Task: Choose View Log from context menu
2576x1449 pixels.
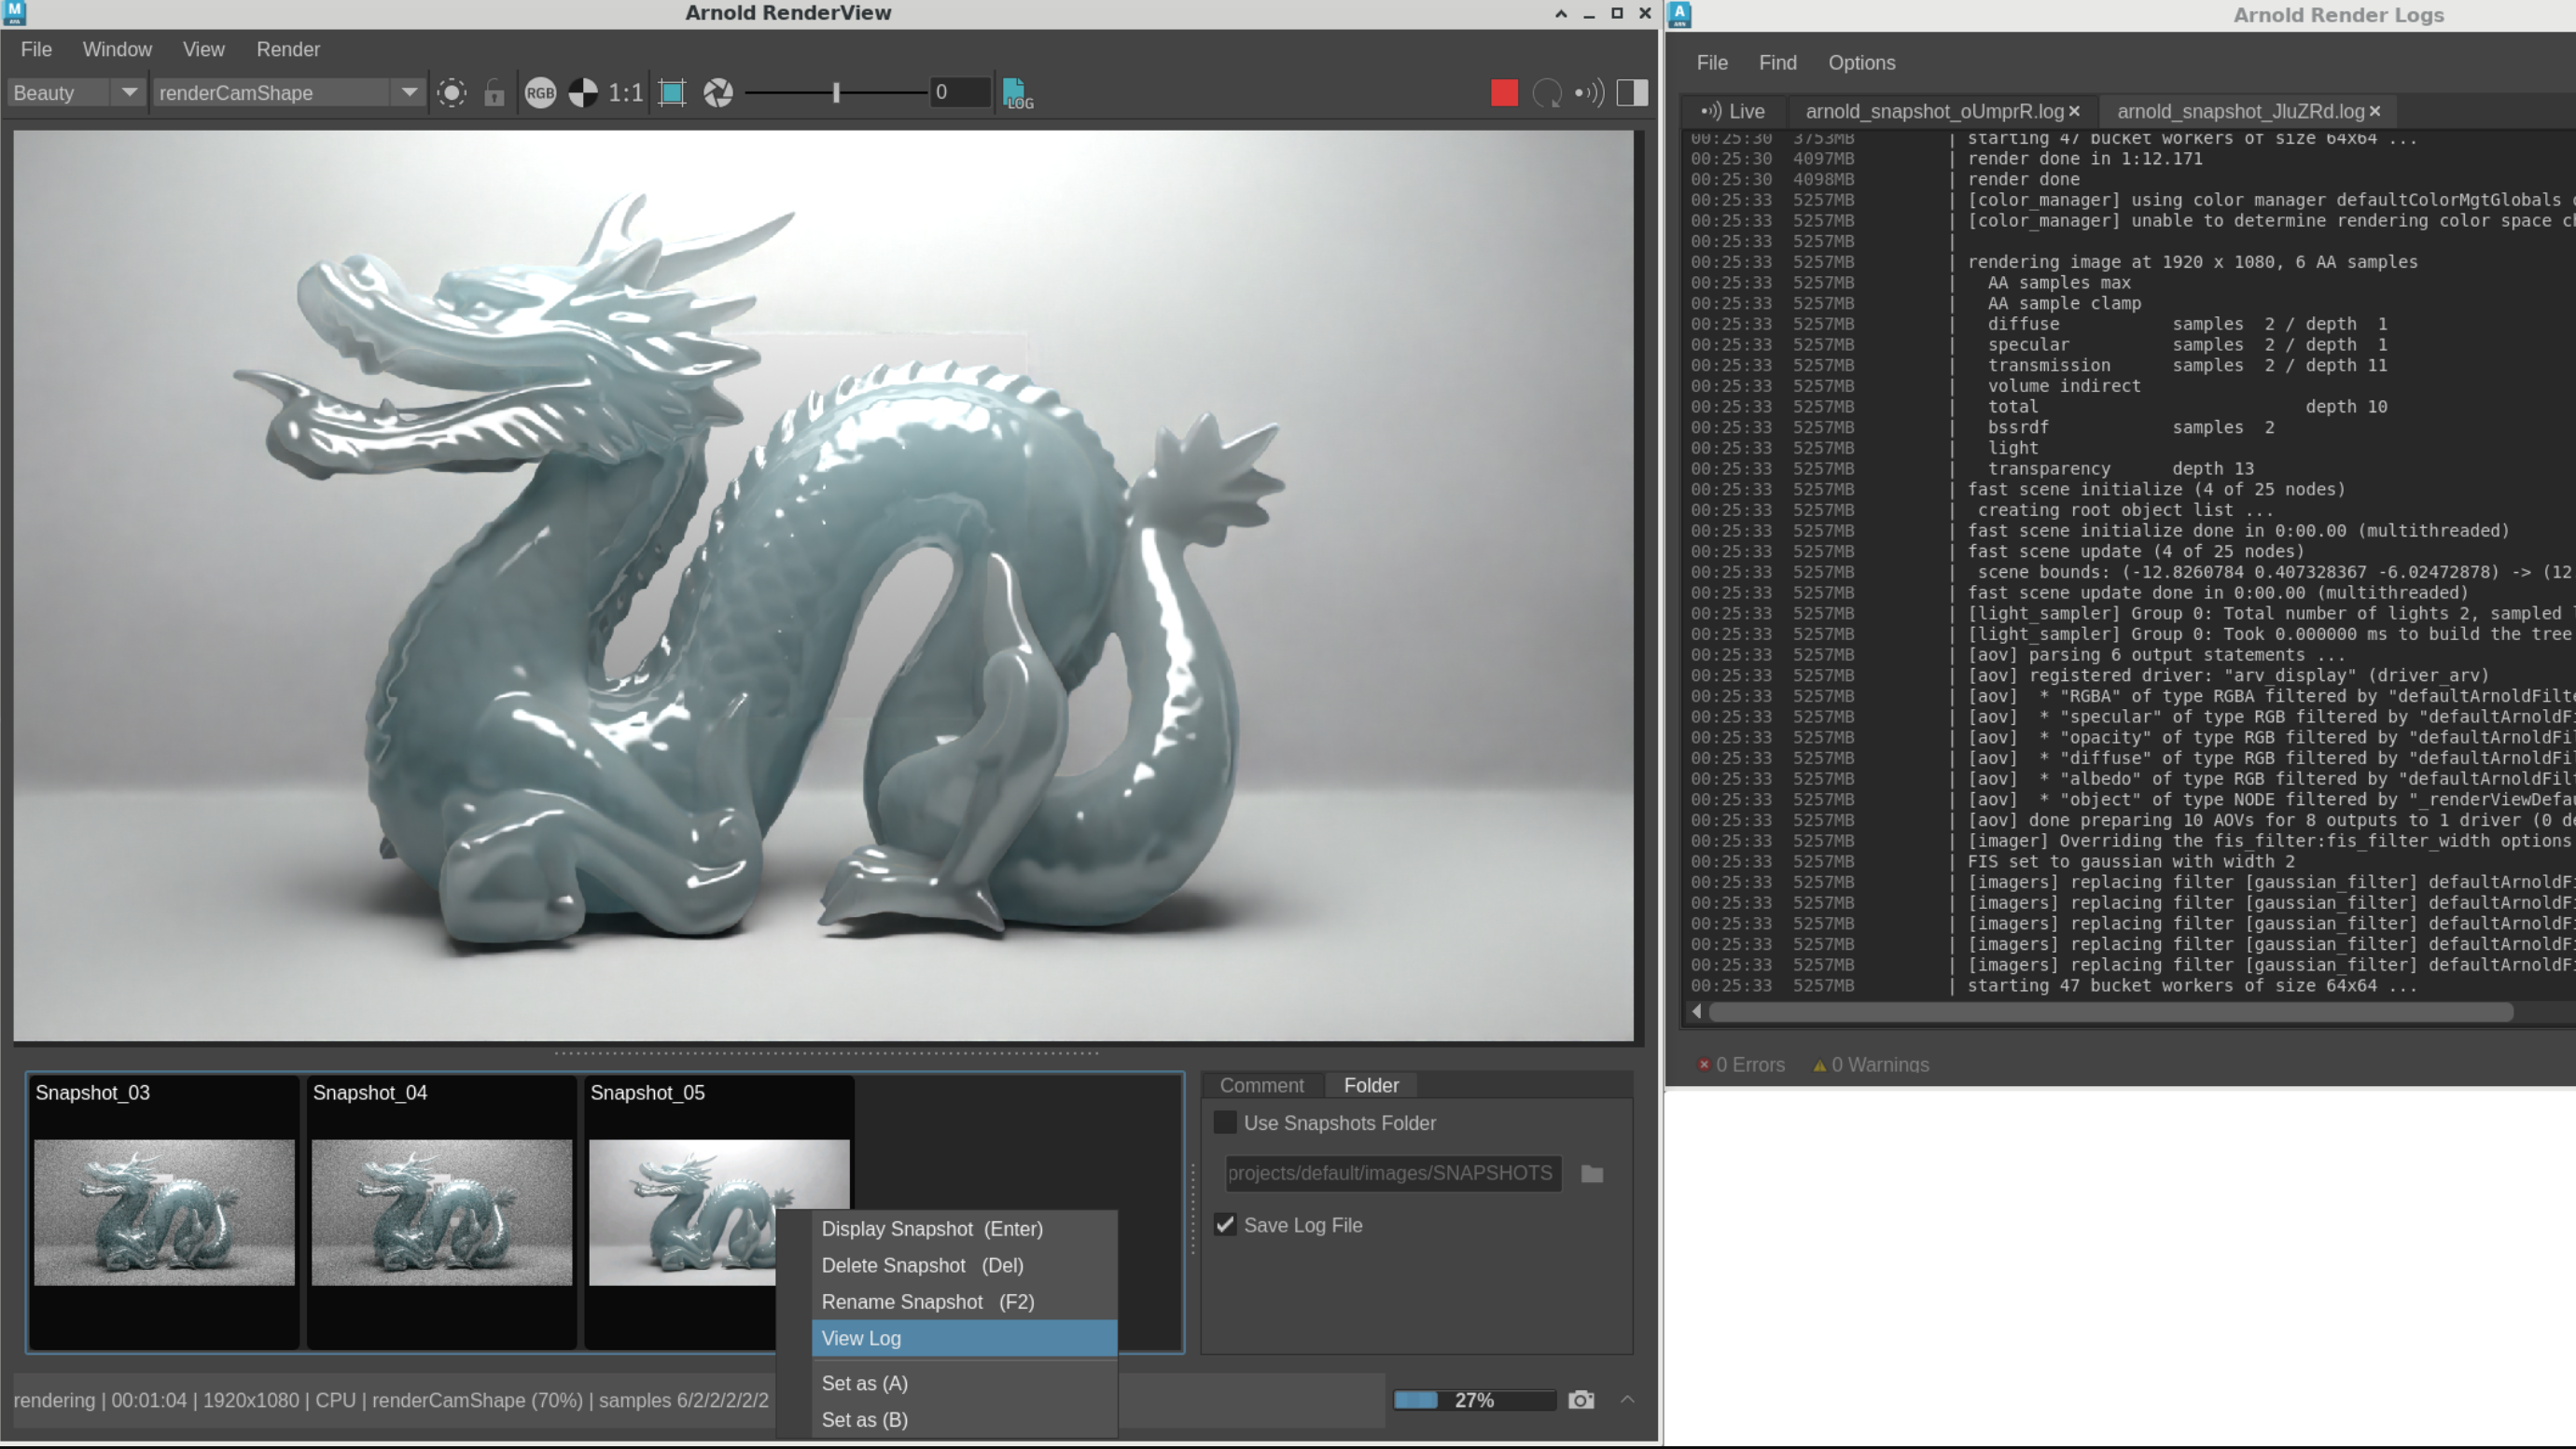Action: [964, 1338]
